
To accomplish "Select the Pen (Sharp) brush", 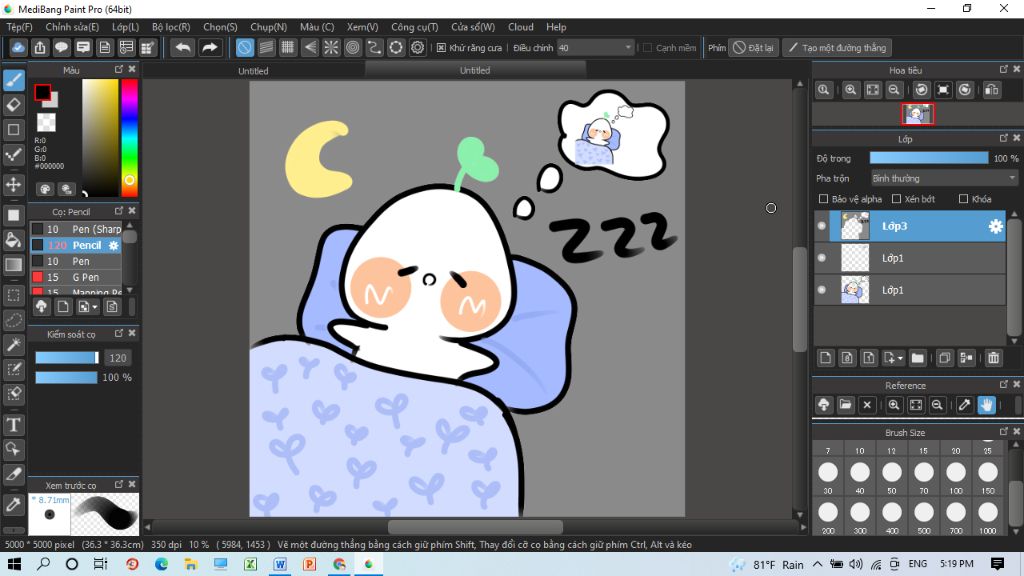I will pos(76,229).
